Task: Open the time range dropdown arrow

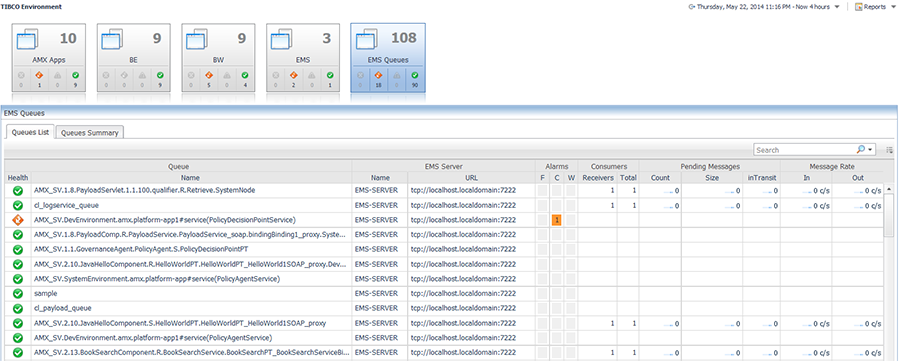Action: coord(837,7)
